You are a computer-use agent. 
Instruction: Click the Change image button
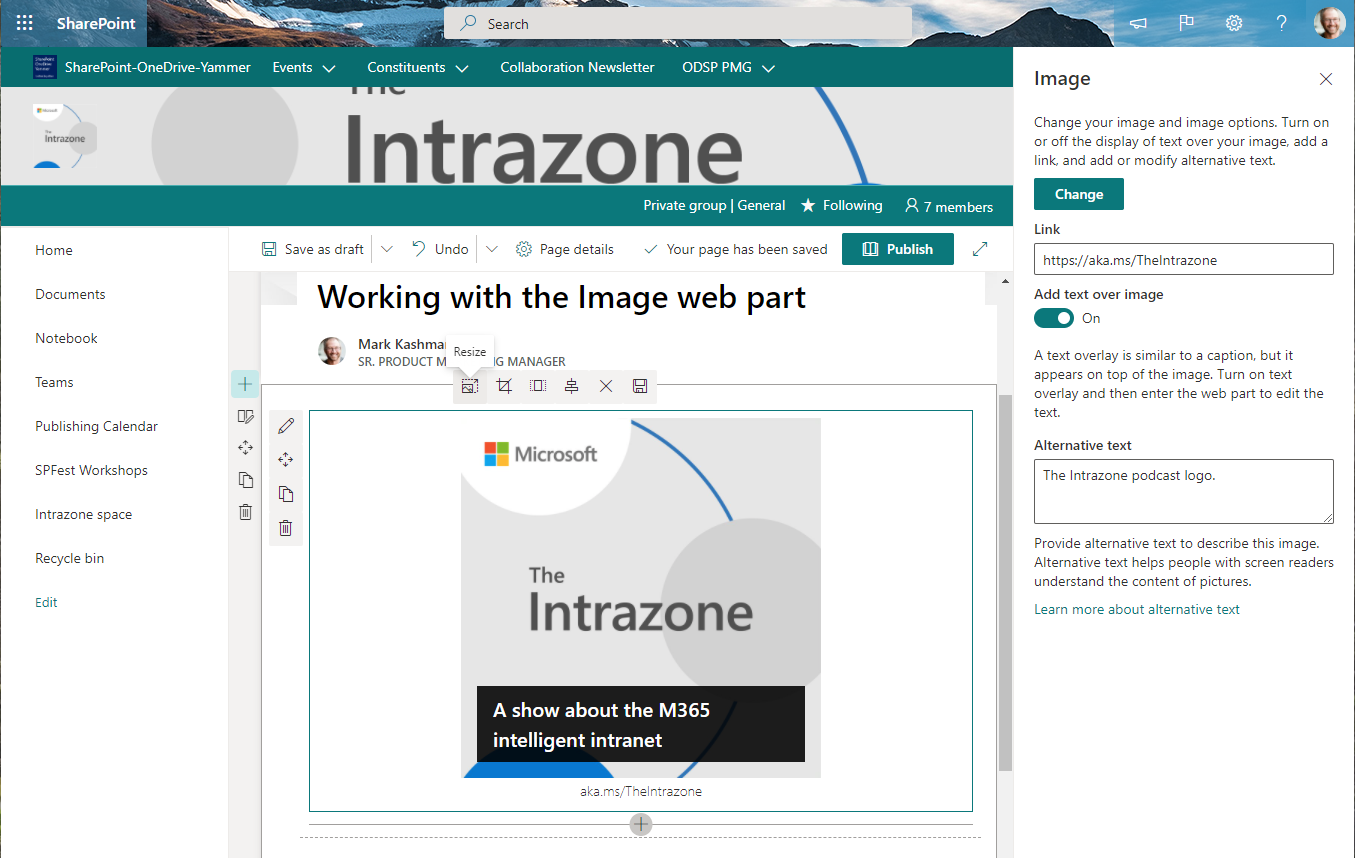pos(1079,194)
